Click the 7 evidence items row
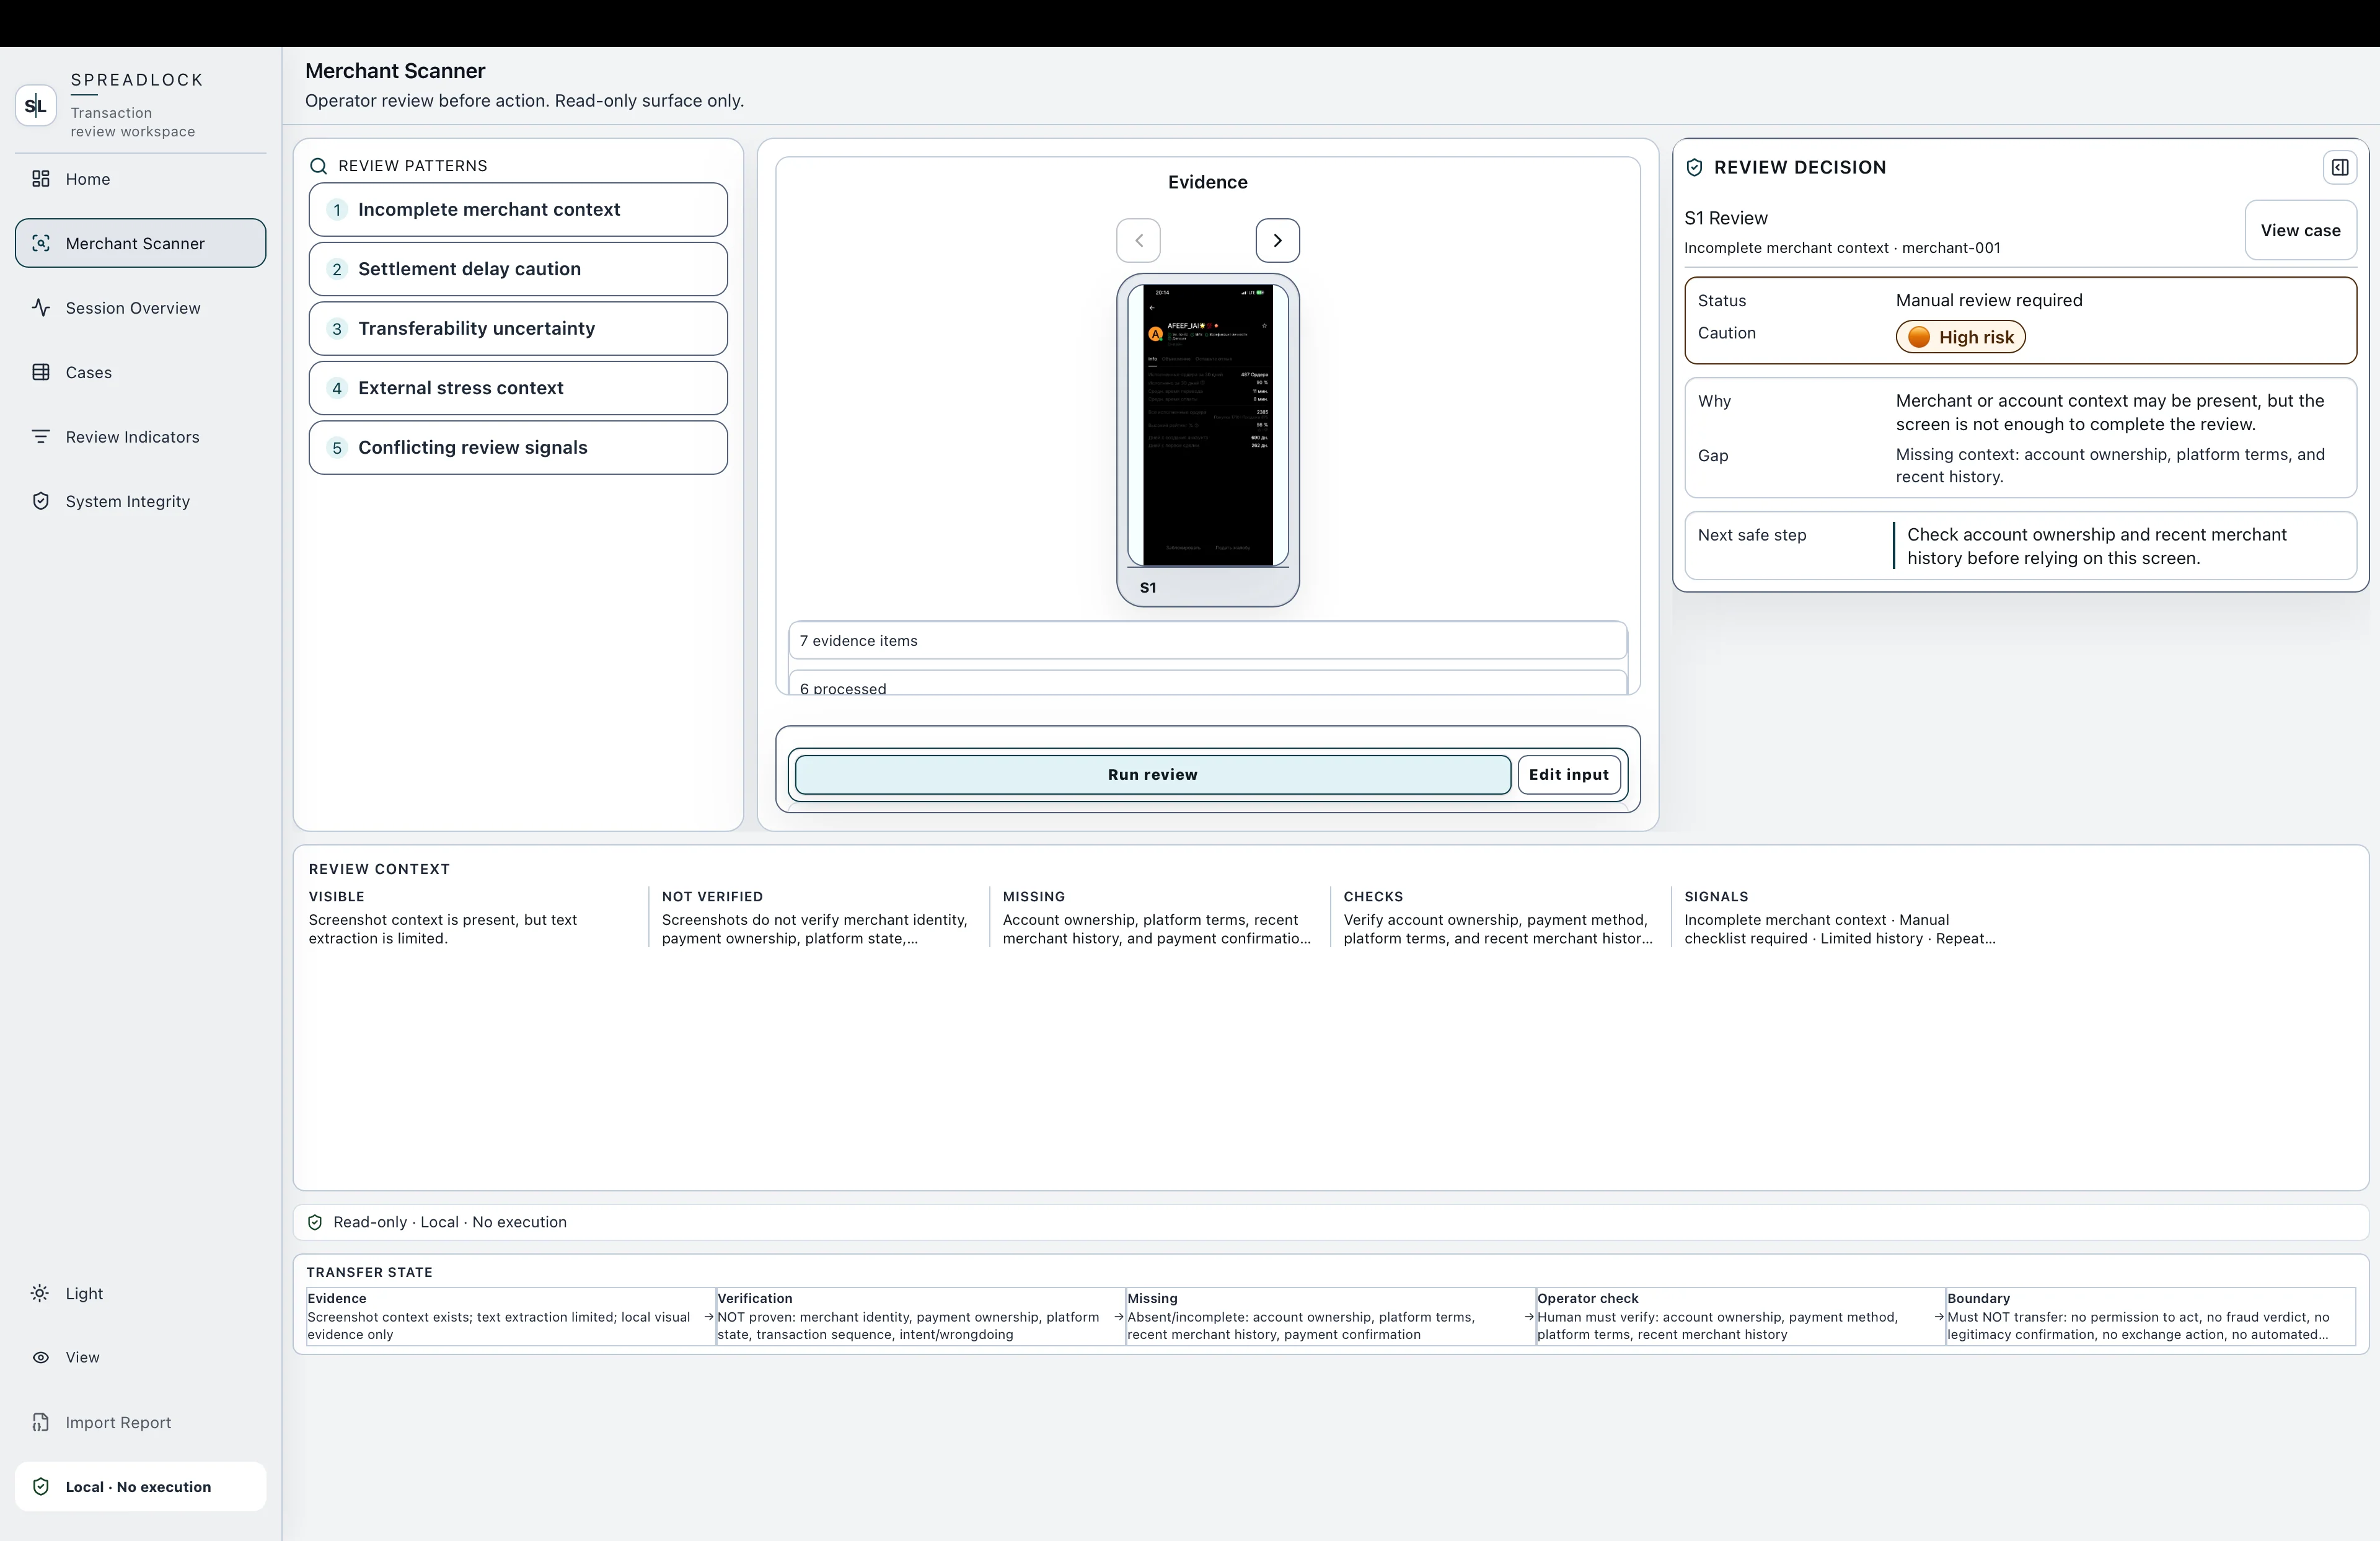2380x1541 pixels. click(1208, 641)
